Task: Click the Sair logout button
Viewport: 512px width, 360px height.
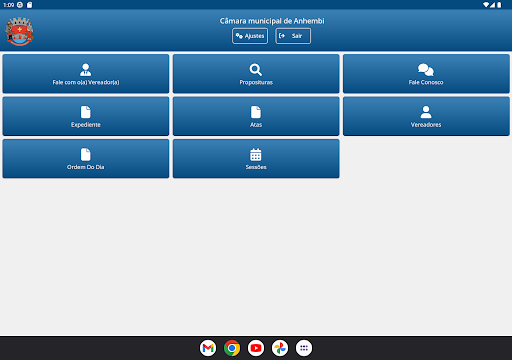Action: coord(293,36)
